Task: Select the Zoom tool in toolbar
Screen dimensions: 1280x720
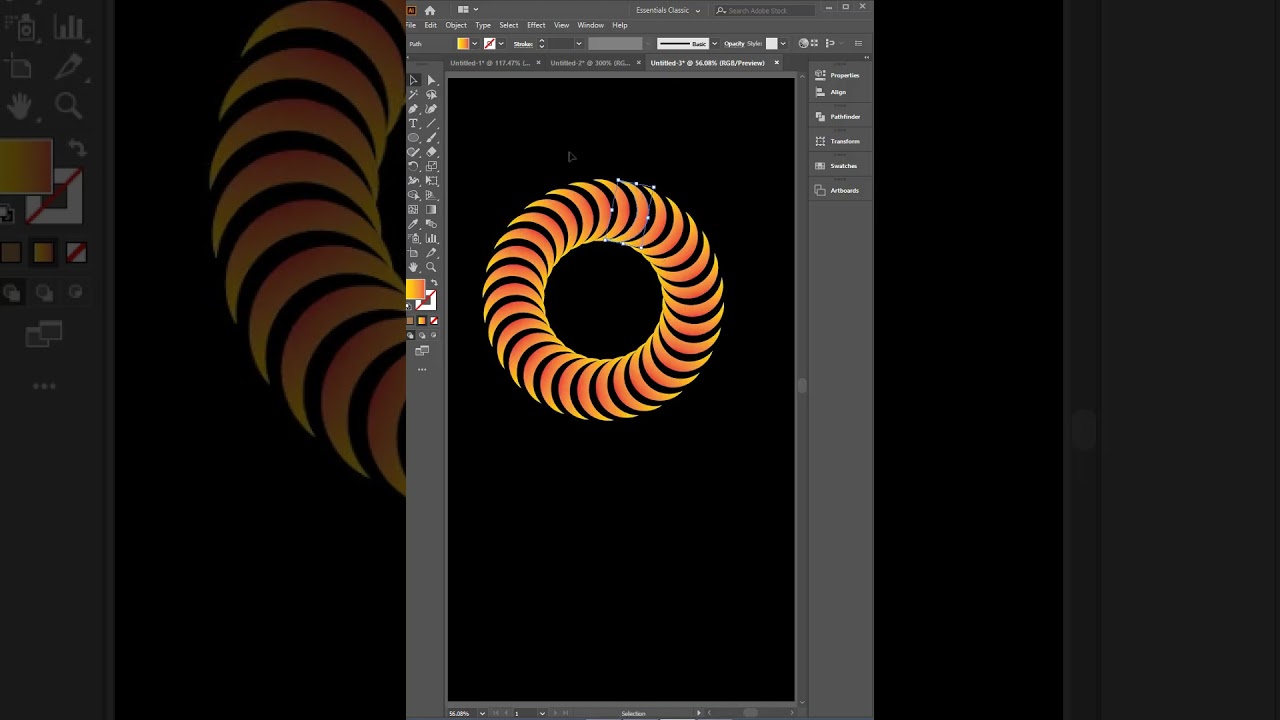Action: pyautogui.click(x=431, y=267)
